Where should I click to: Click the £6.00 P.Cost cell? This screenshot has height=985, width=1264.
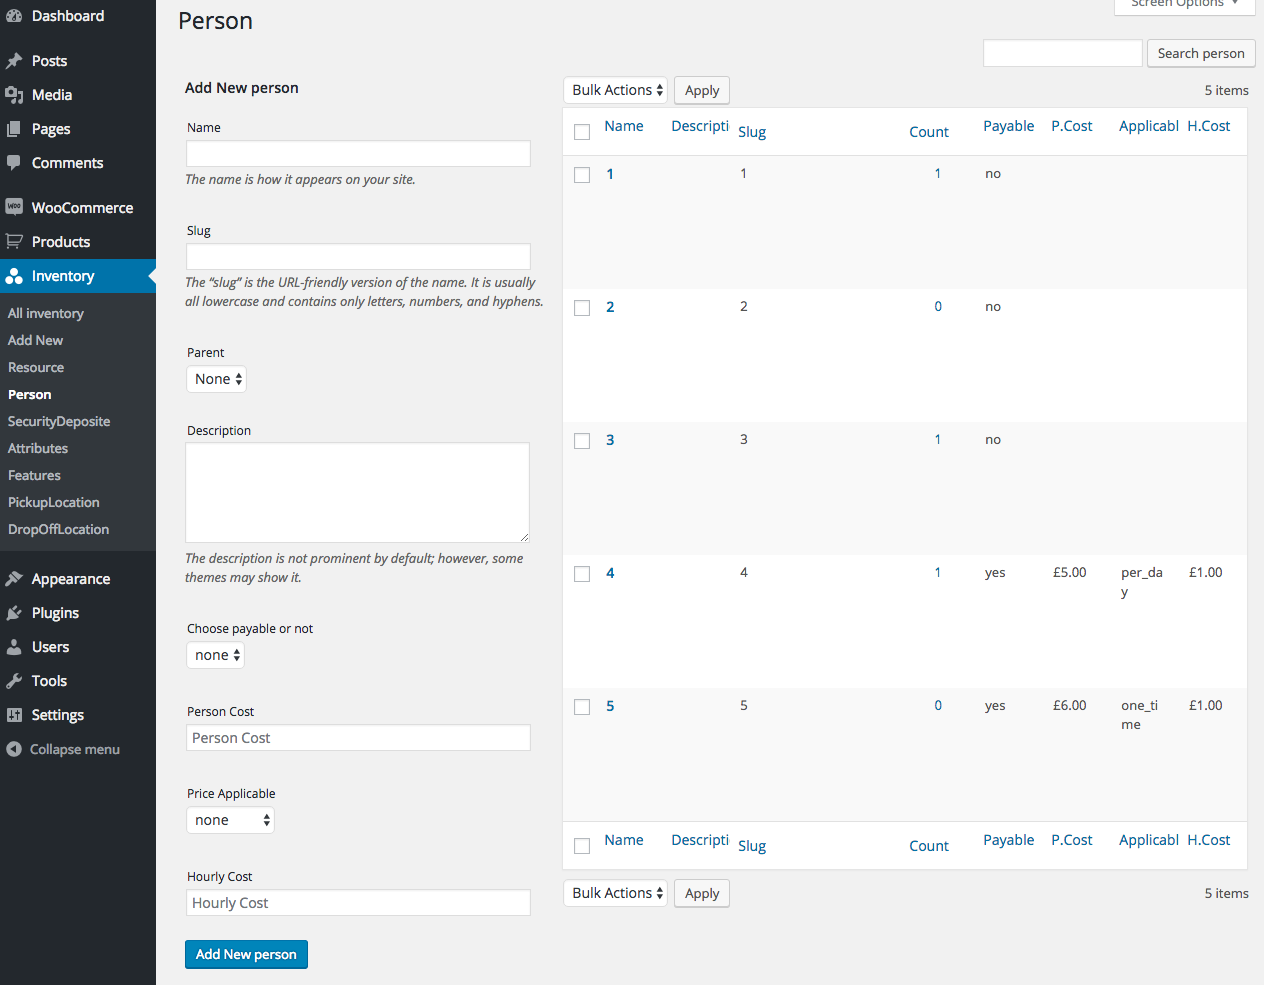[1070, 706]
